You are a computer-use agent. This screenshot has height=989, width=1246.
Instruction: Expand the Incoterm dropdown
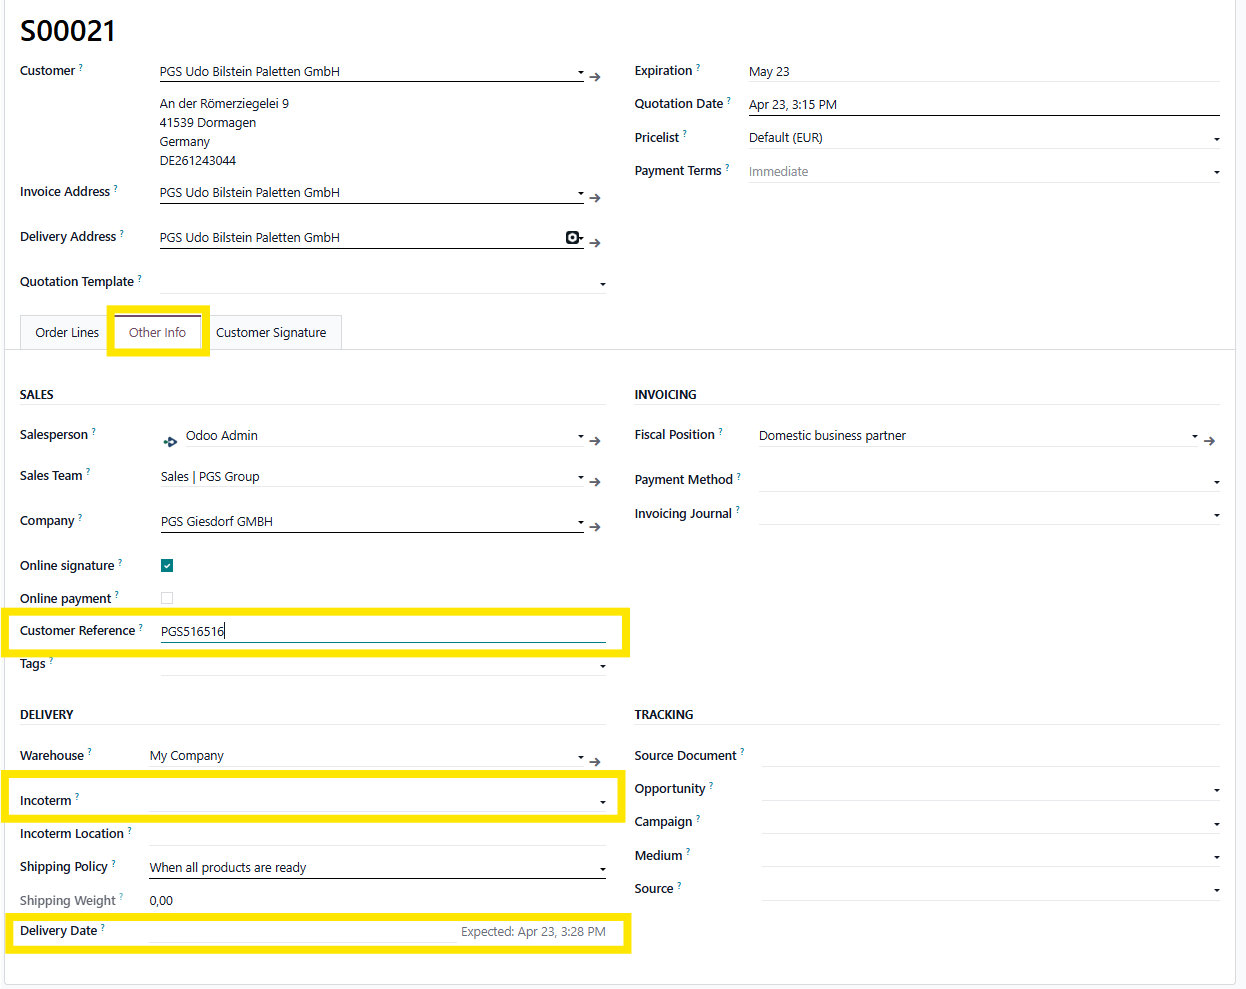(602, 802)
